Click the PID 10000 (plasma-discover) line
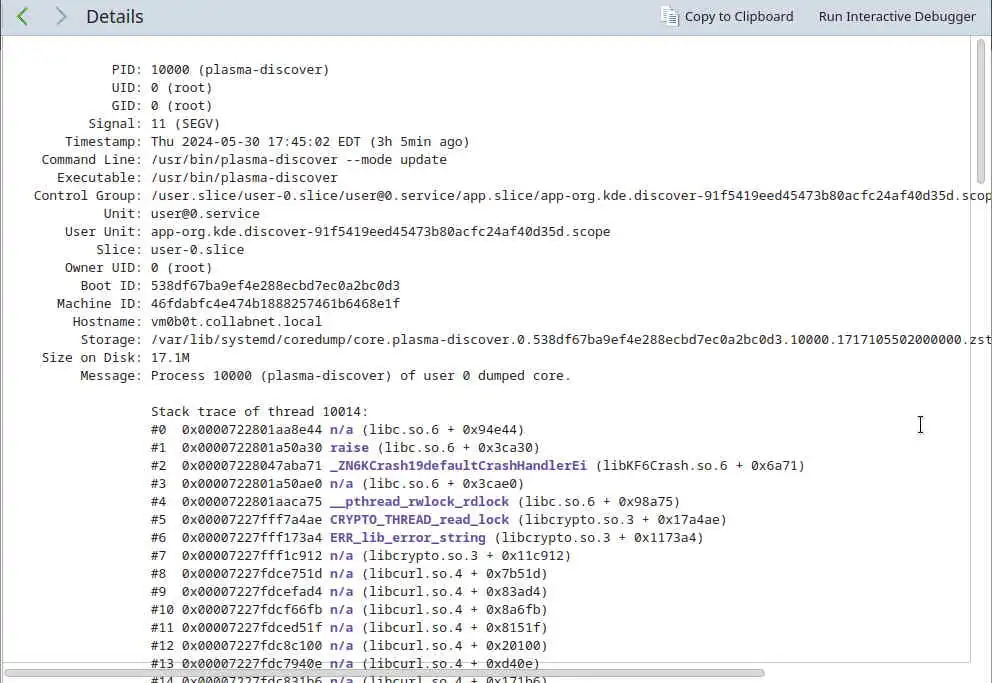This screenshot has width=992, height=683. [221, 70]
